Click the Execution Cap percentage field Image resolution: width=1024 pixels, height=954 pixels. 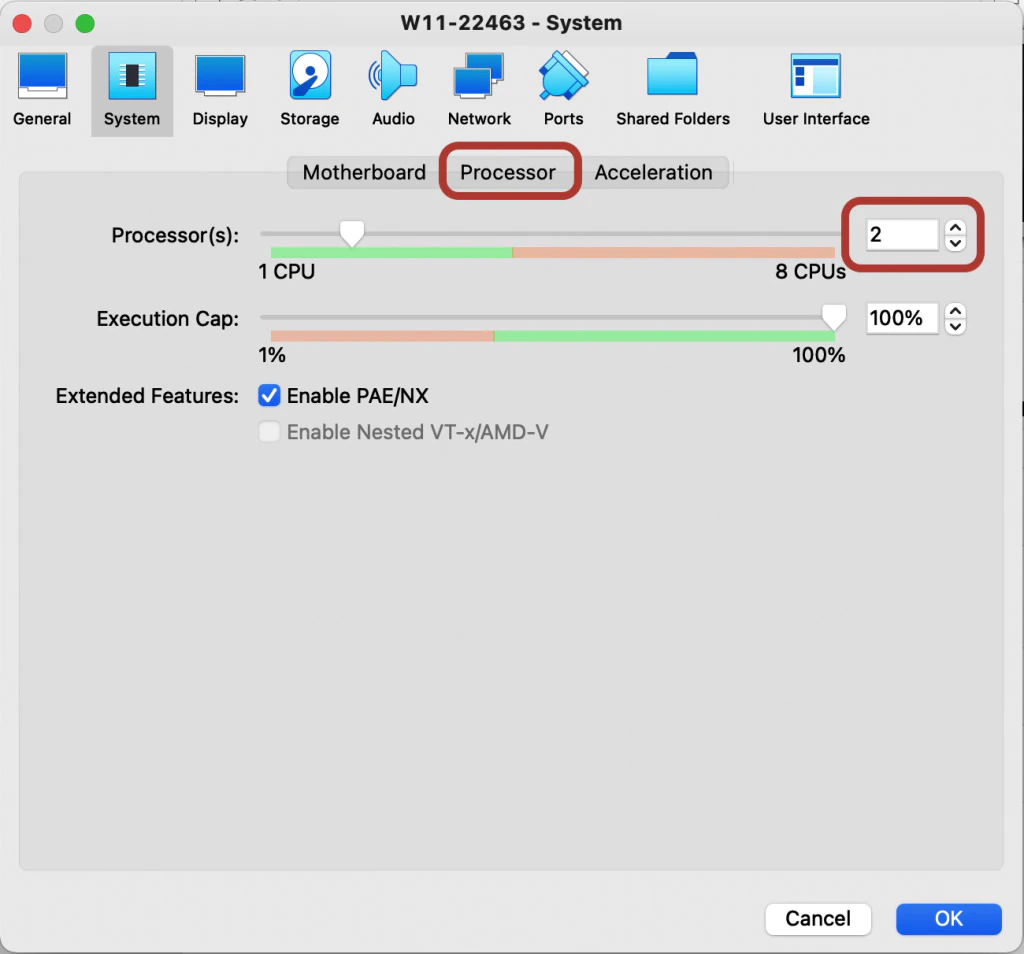click(903, 318)
